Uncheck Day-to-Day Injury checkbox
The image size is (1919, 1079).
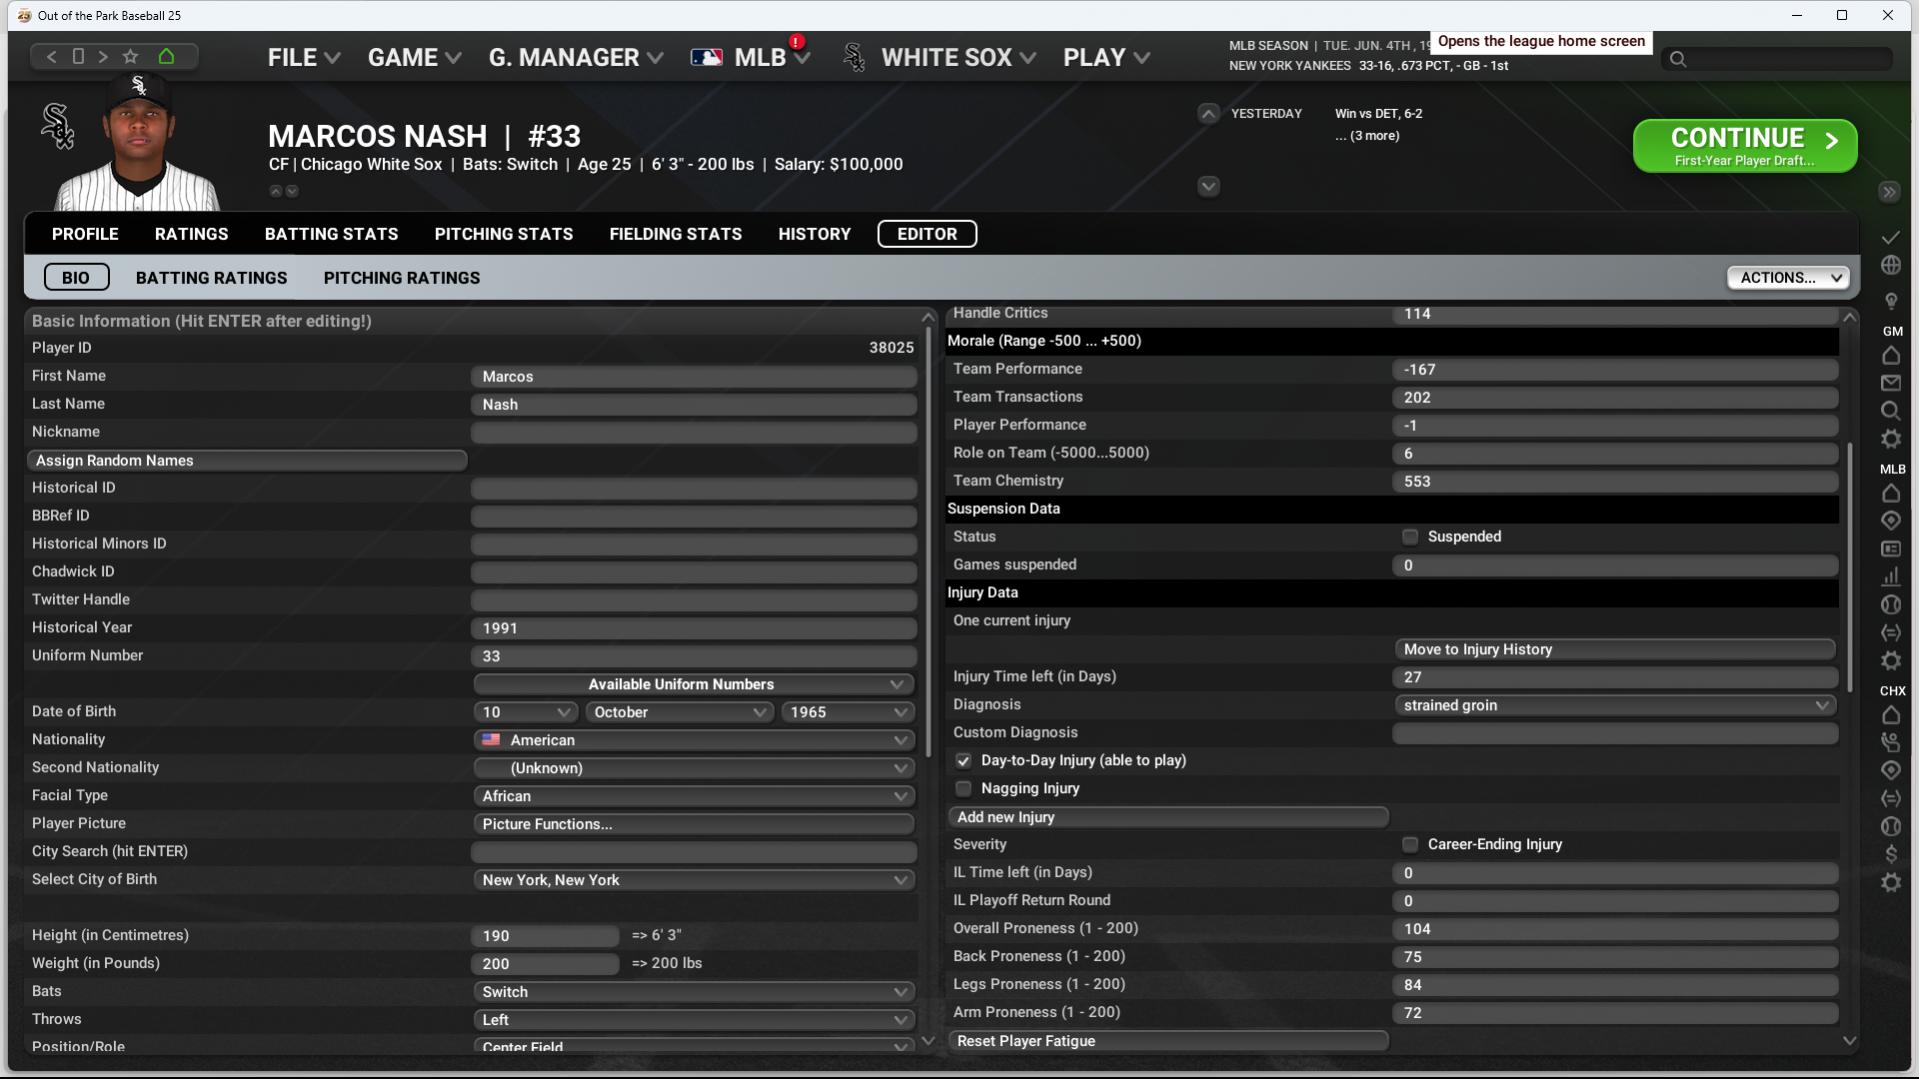(963, 761)
